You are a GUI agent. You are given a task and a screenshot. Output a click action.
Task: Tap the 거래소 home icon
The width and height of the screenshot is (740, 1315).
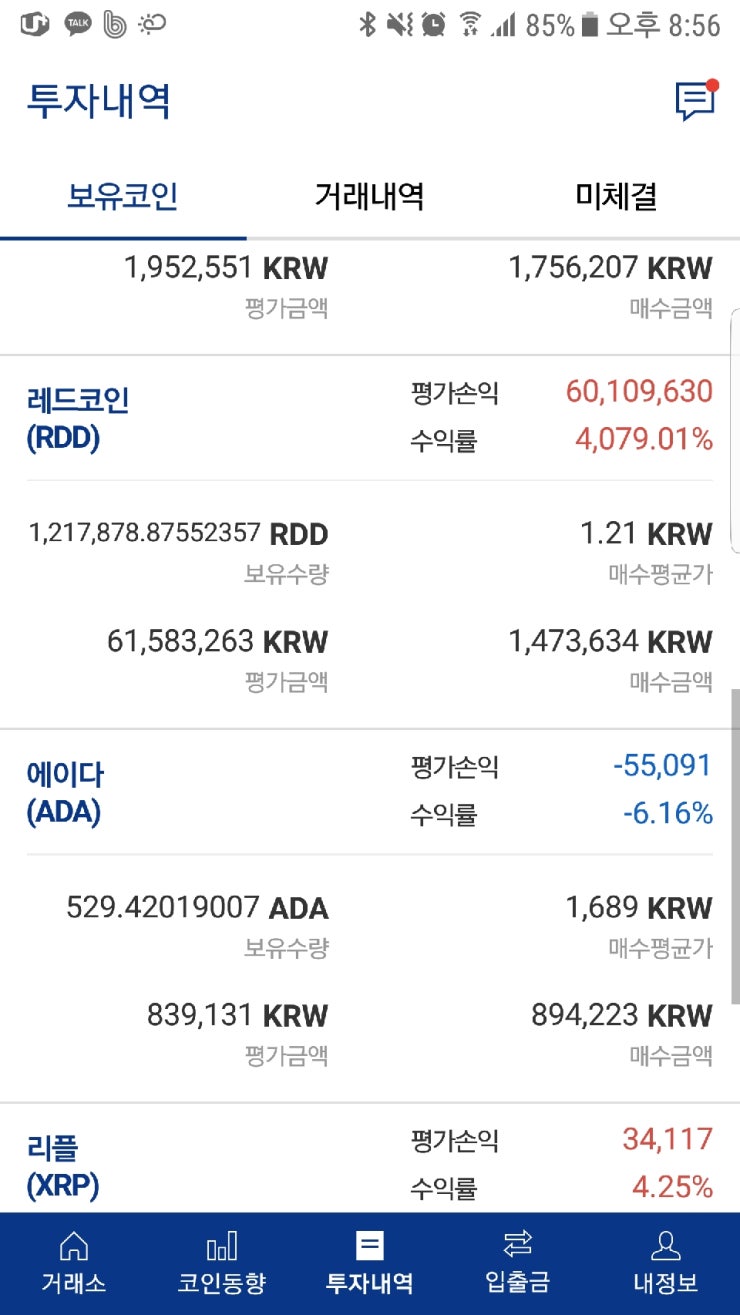73,1245
